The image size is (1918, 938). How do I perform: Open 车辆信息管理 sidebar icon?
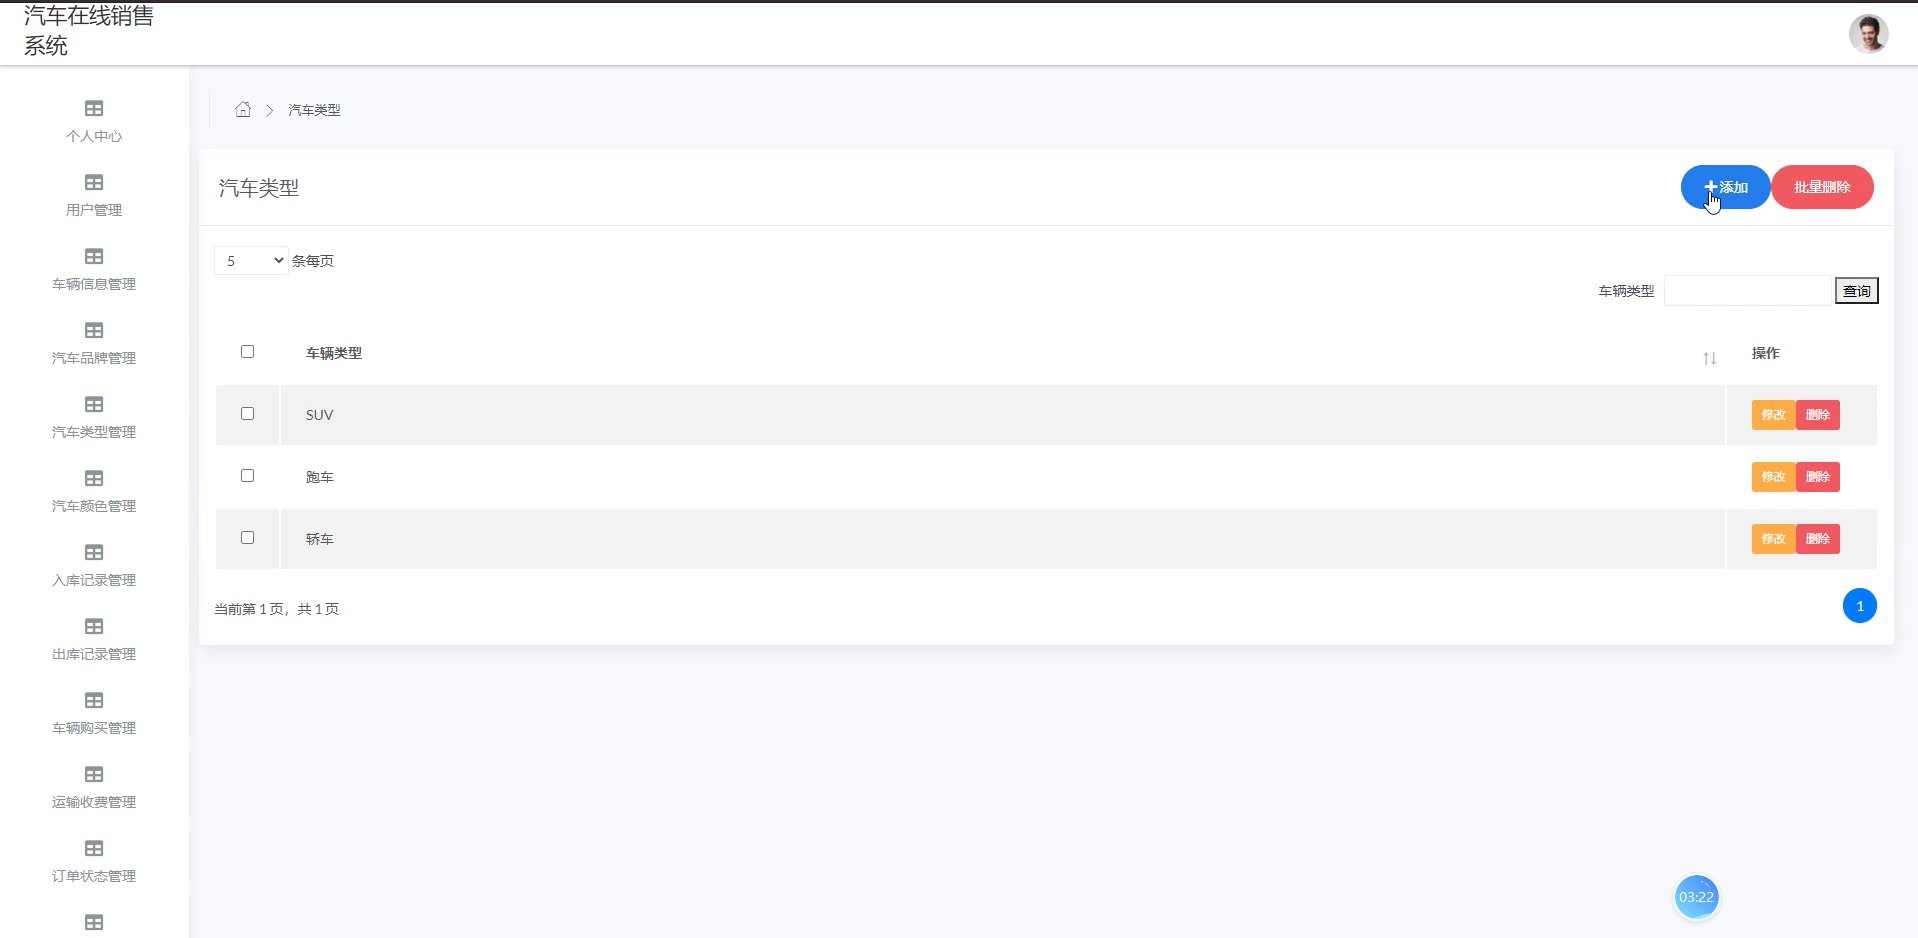[x=94, y=256]
